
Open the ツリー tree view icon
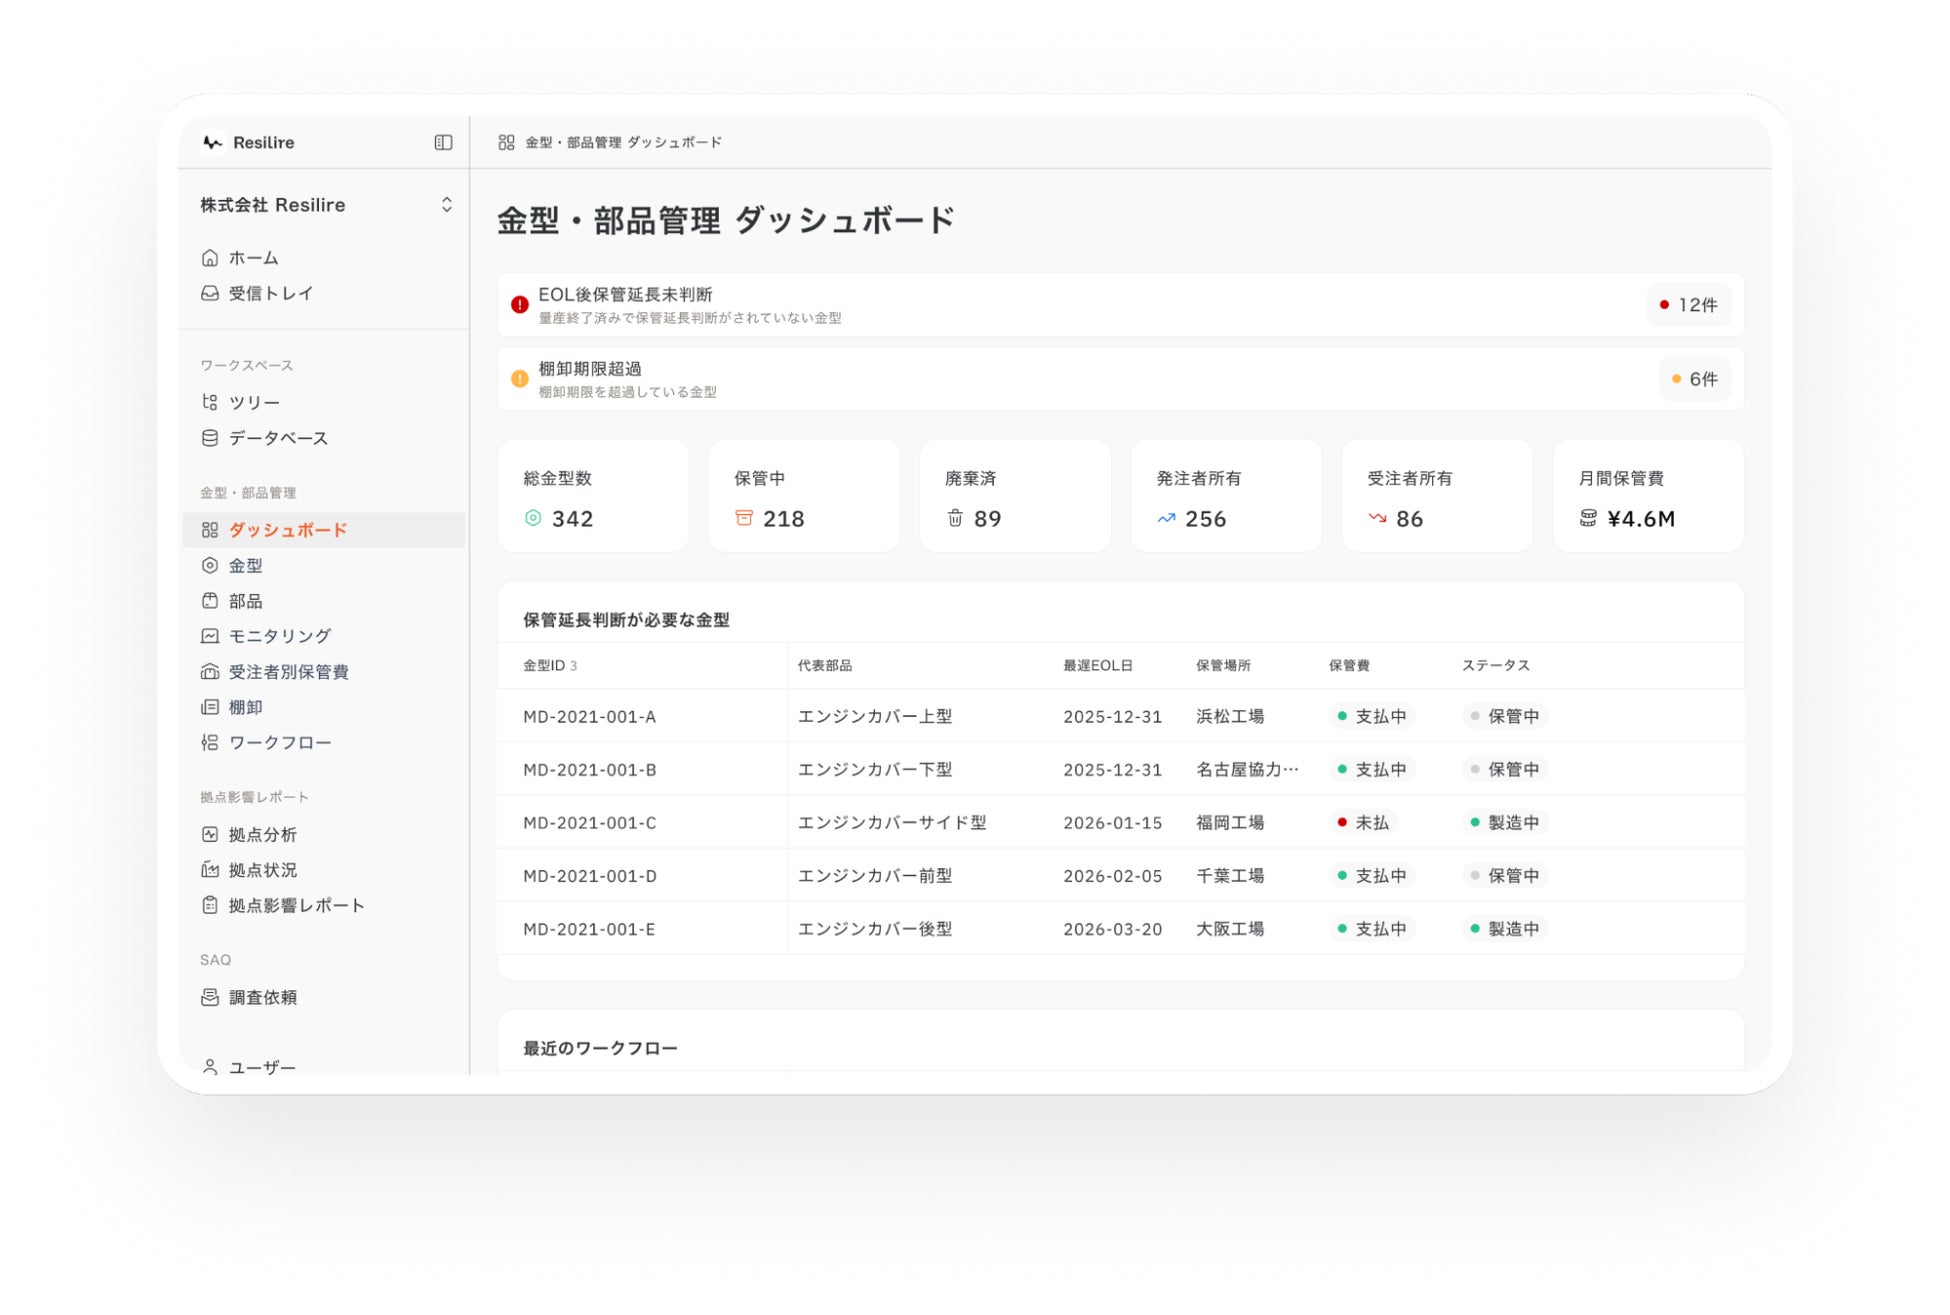point(210,402)
